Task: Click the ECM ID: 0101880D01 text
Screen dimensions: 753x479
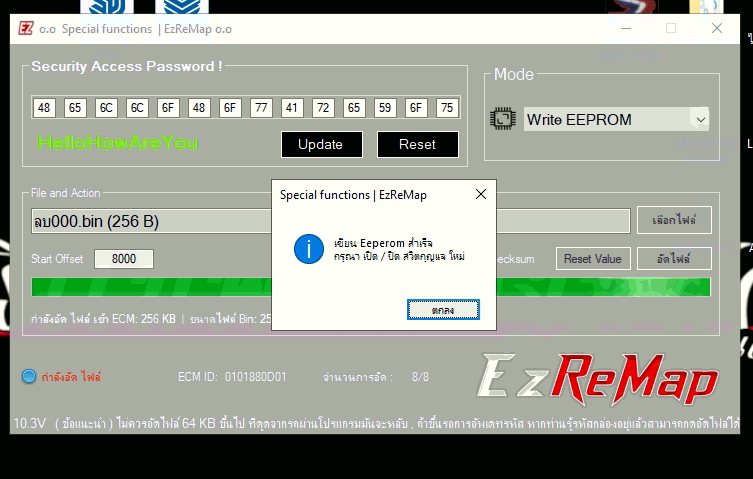Action: pos(232,377)
